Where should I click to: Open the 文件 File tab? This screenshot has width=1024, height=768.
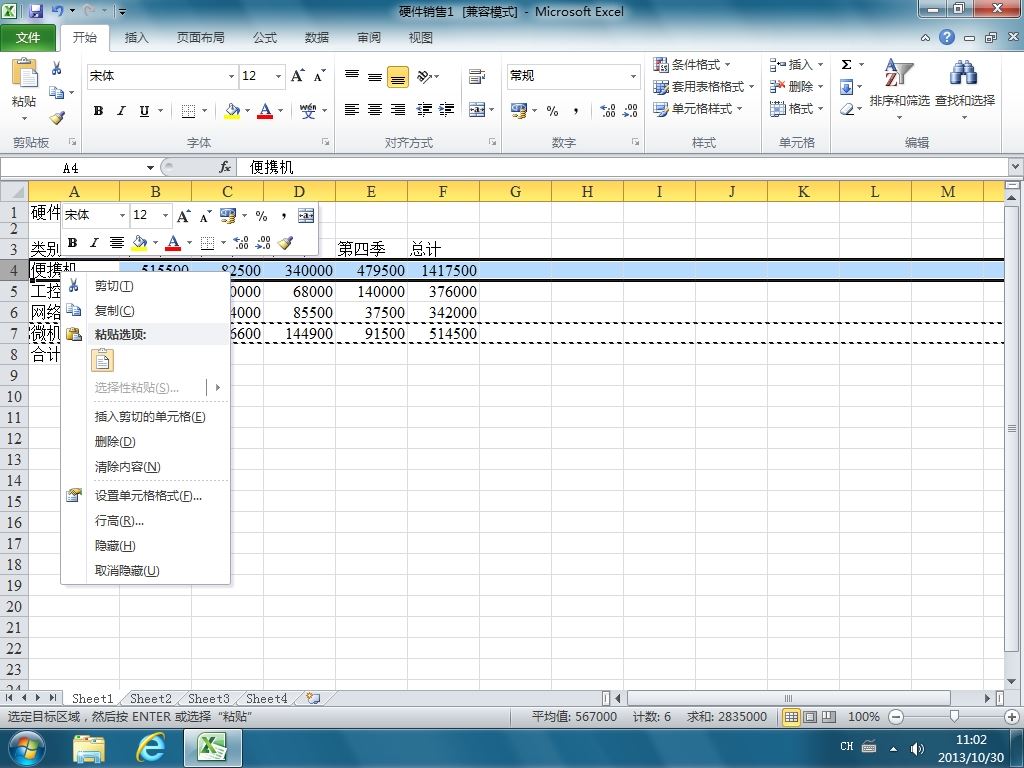click(27, 37)
